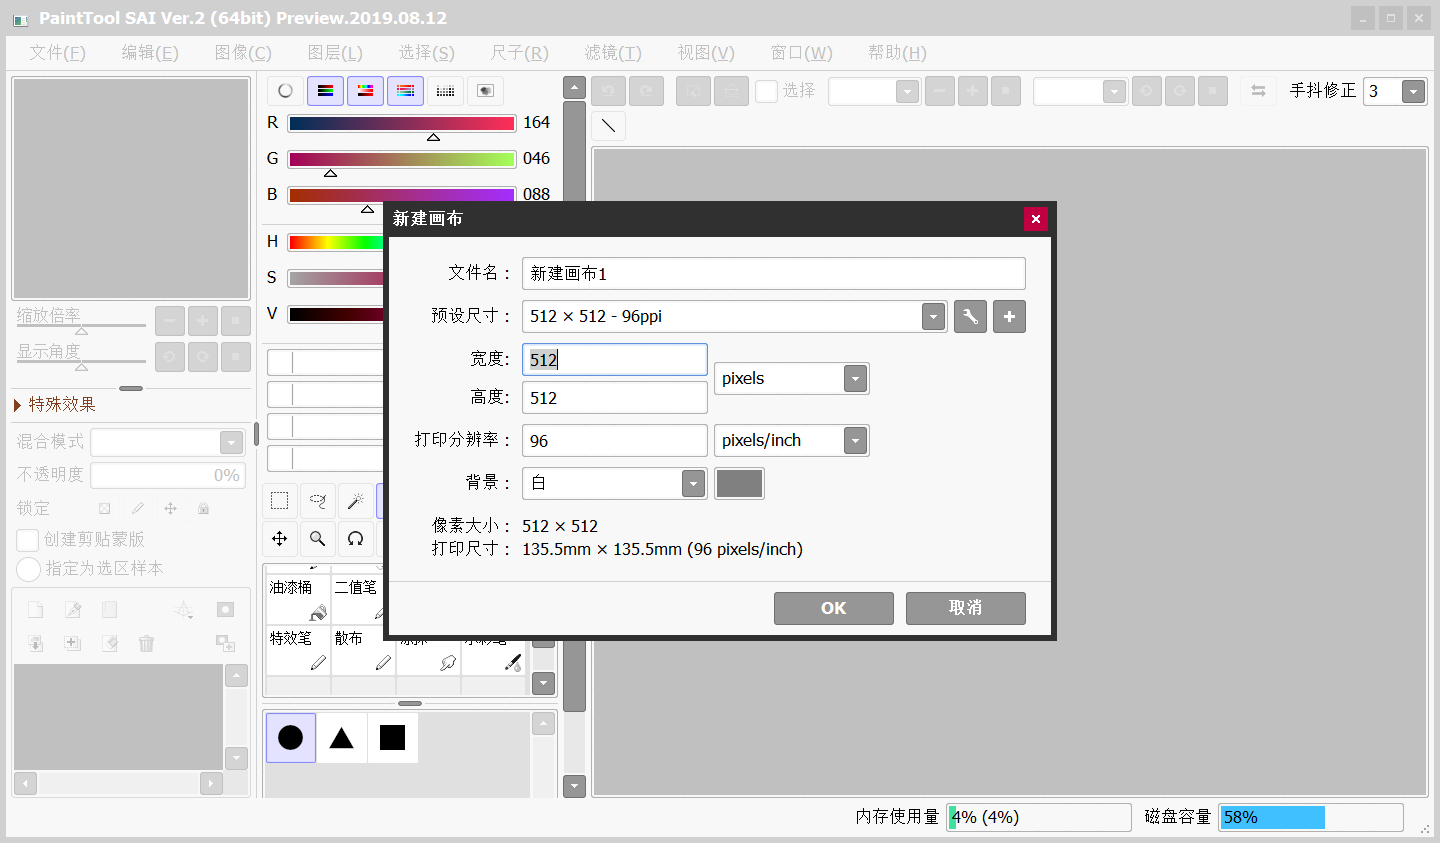Toggle the color mixer sliders icon
The image size is (1440, 843).
405,91
